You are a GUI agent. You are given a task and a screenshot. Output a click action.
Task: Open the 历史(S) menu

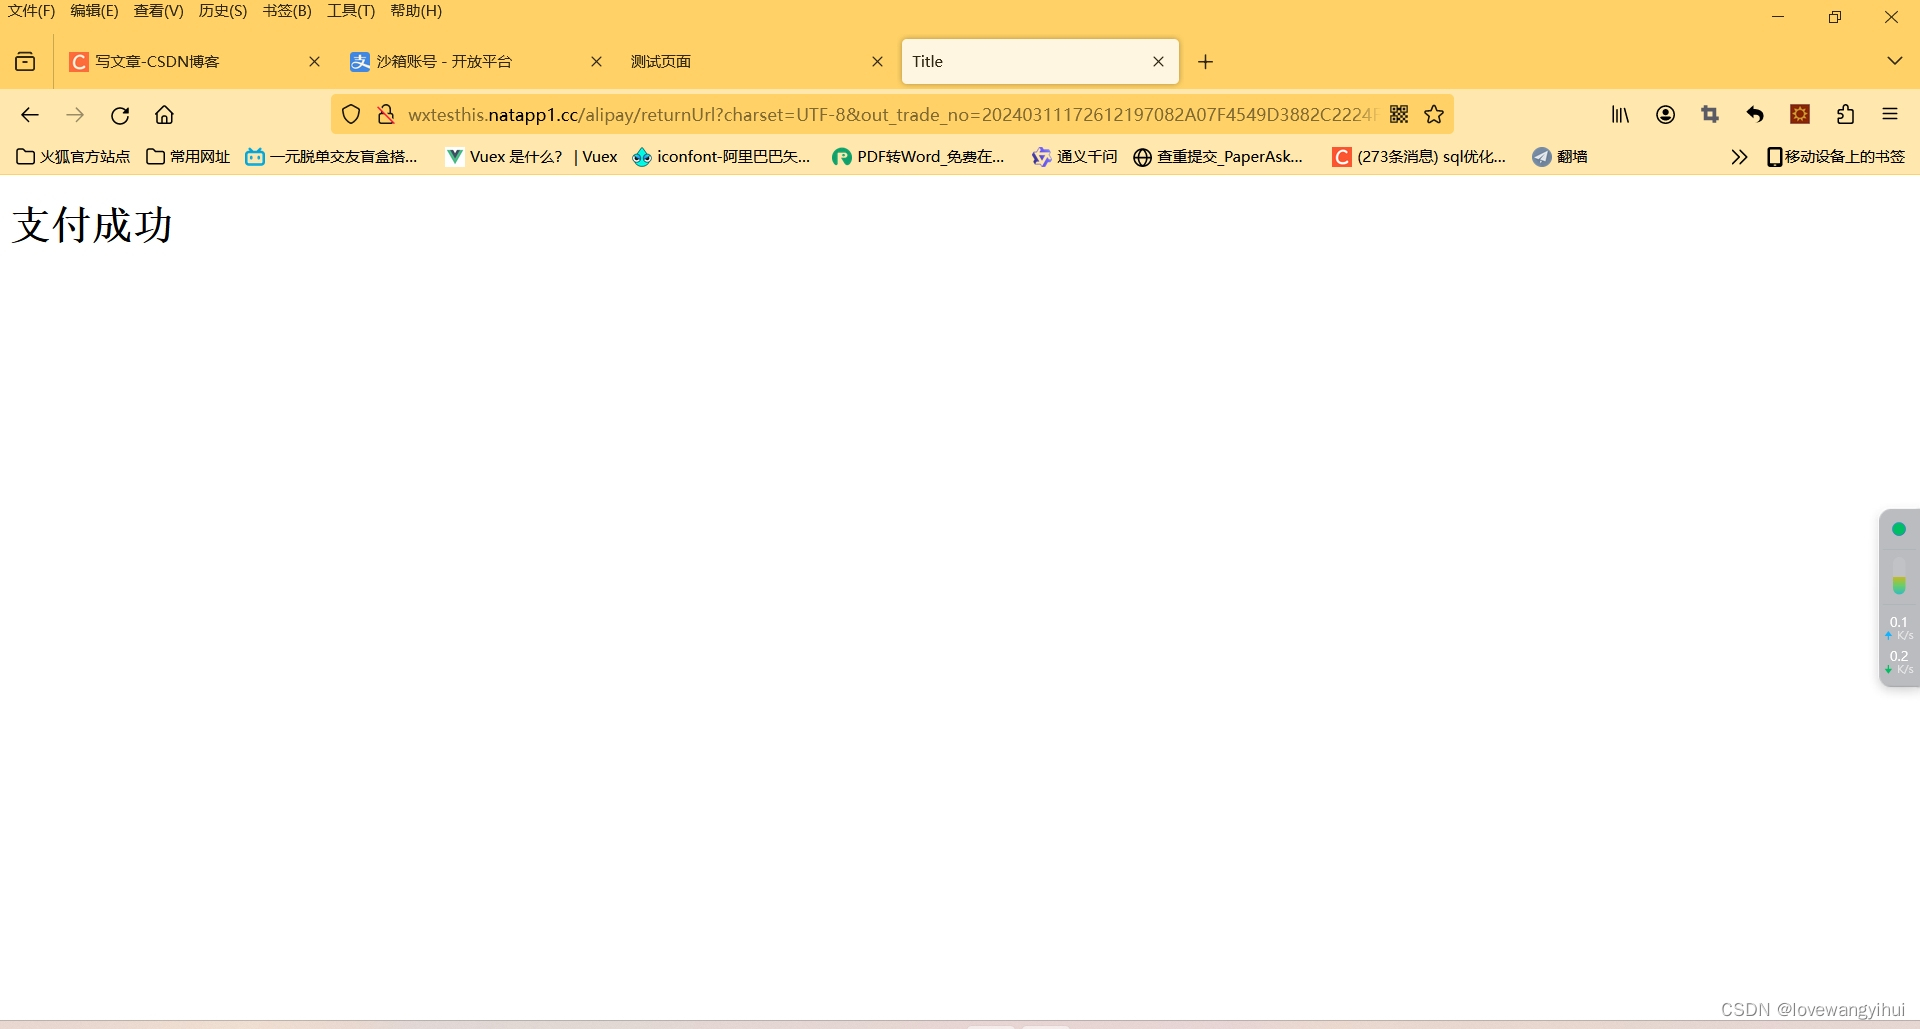click(x=222, y=11)
